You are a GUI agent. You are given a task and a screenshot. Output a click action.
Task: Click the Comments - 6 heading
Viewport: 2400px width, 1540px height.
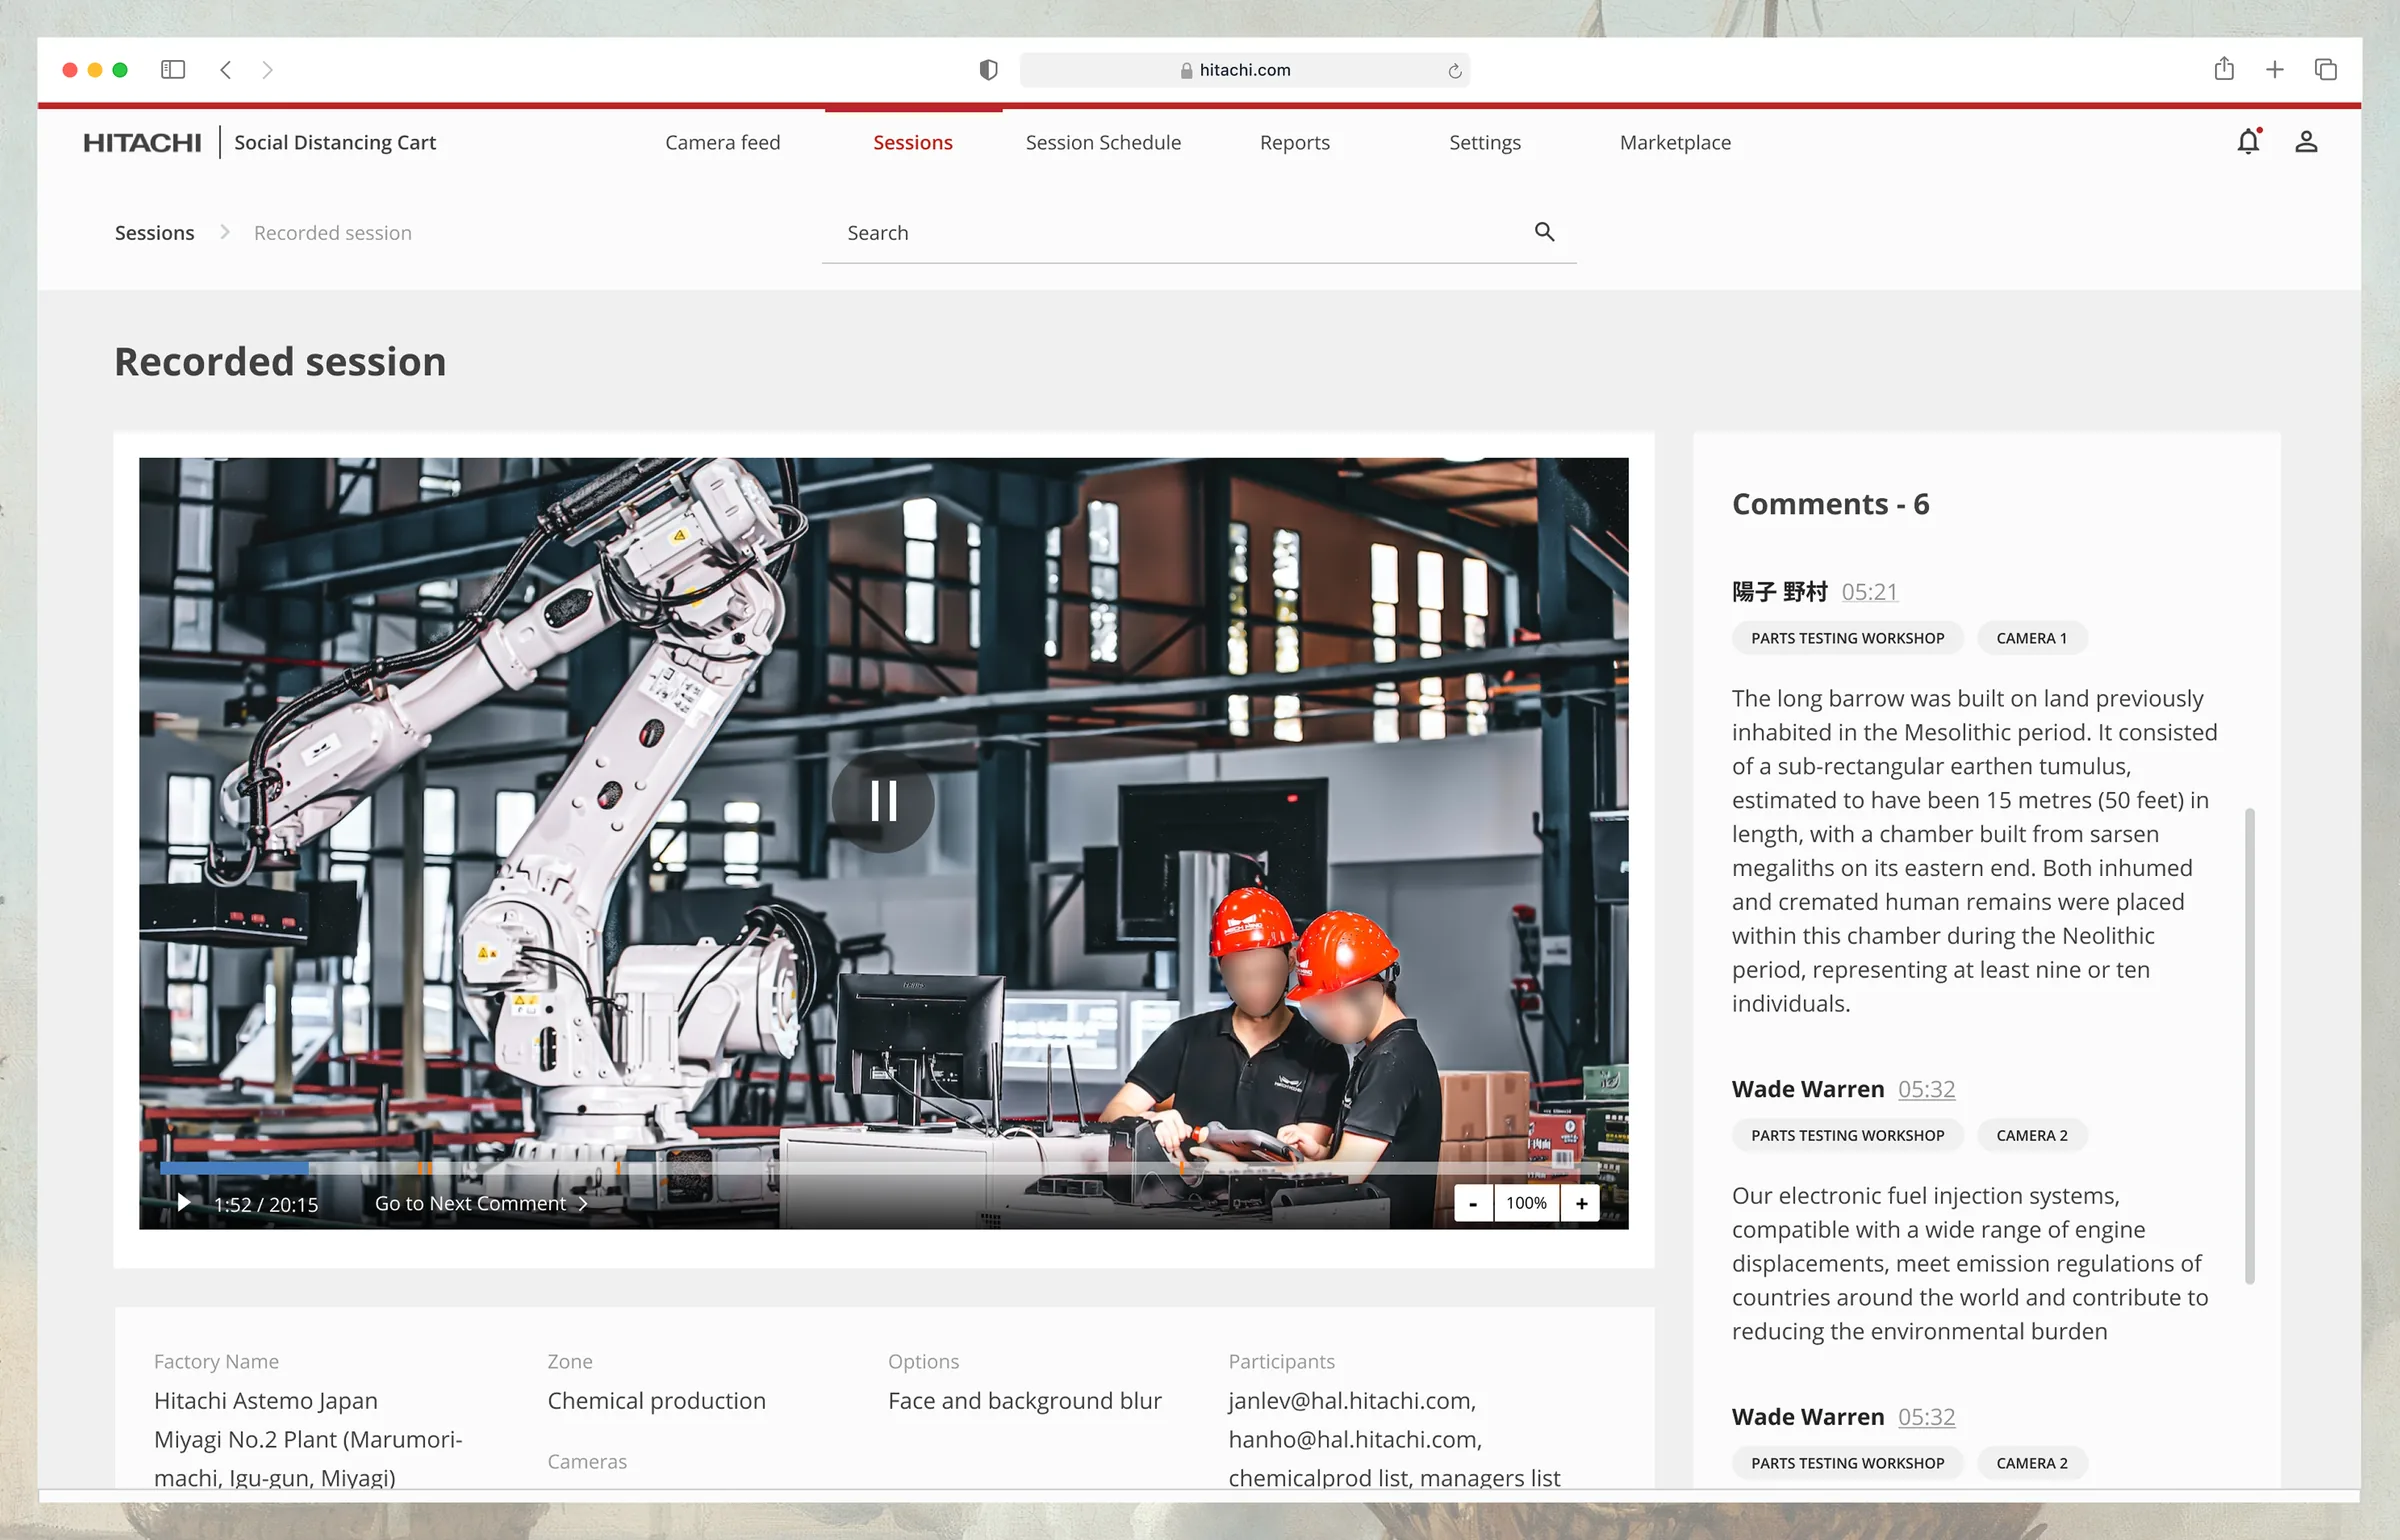pyautogui.click(x=1830, y=503)
